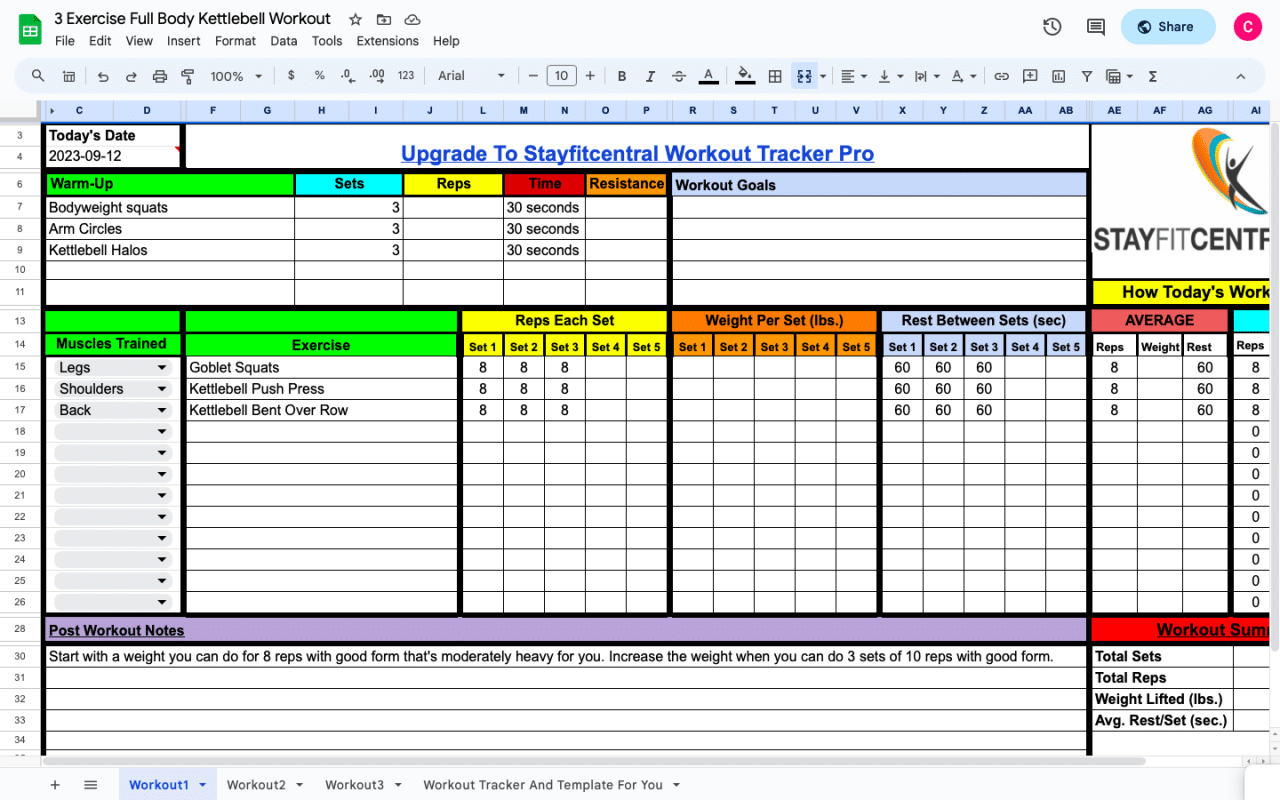Open the text color picker
1280x800 pixels.
tap(708, 76)
